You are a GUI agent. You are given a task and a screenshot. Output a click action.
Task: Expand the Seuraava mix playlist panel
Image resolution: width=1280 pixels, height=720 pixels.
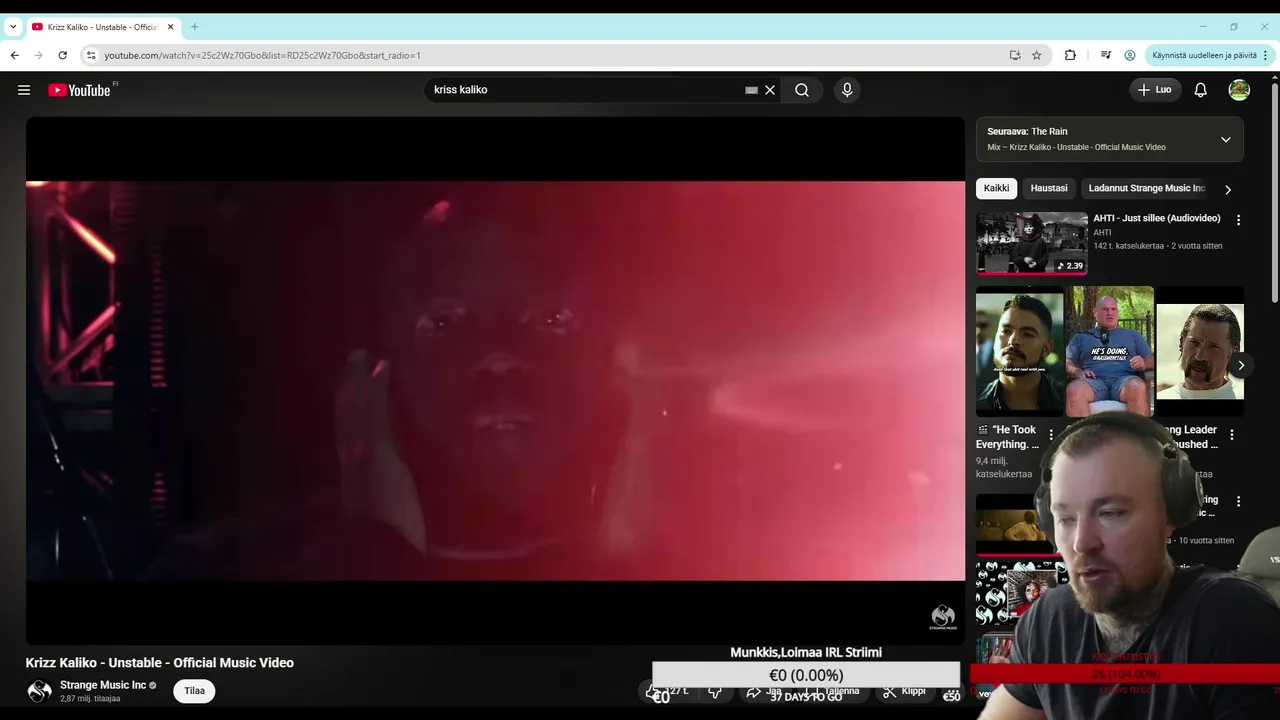1225,139
